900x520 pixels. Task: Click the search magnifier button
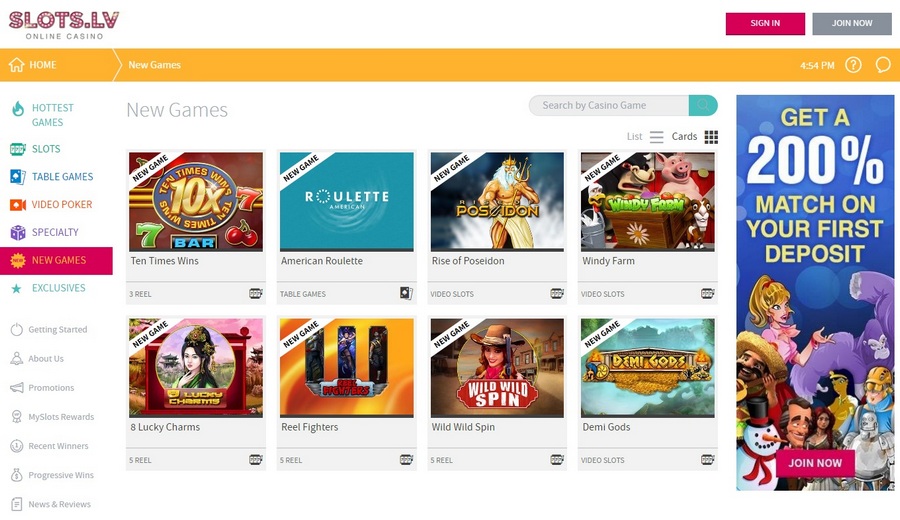[x=703, y=105]
